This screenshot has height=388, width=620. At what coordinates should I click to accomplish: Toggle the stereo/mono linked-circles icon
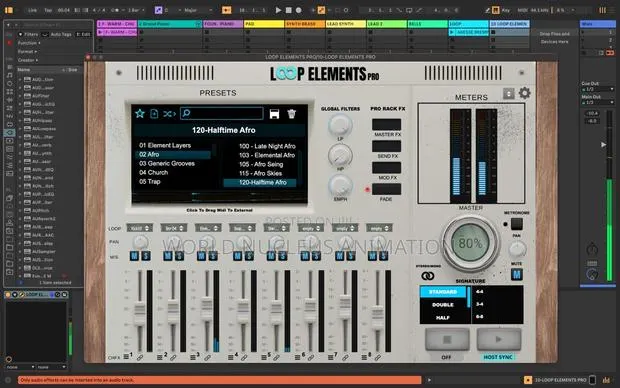pos(427,276)
